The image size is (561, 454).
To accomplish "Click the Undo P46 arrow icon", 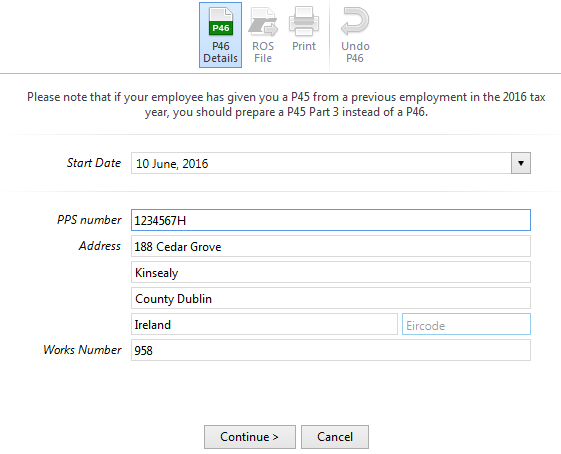I will 355,22.
